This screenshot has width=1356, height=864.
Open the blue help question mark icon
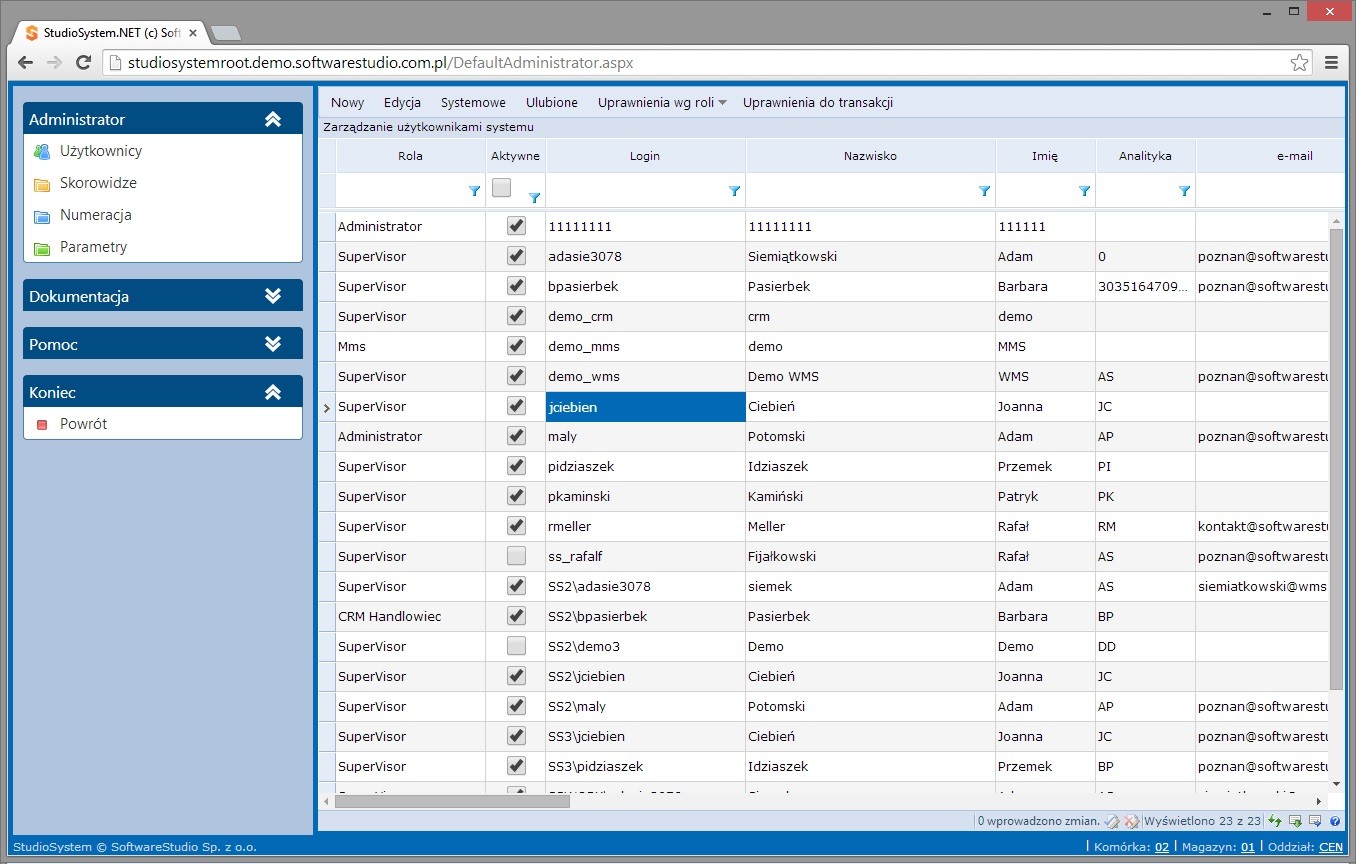pos(1335,821)
